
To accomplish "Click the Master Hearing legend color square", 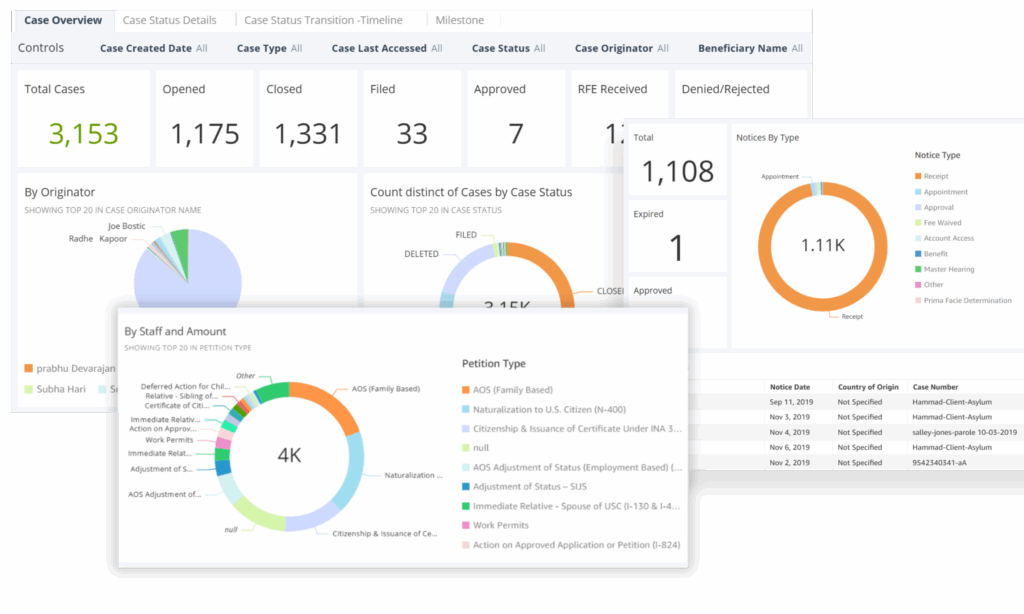I will [x=917, y=269].
